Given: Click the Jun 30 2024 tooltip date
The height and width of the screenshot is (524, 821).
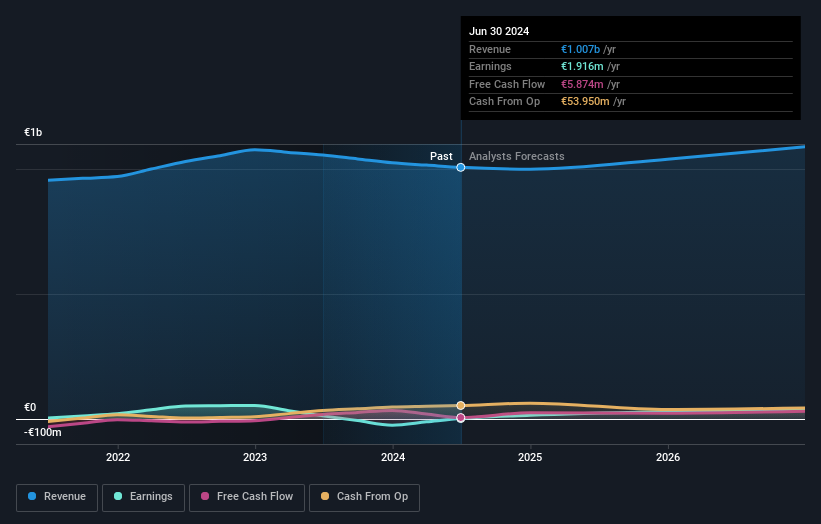Looking at the screenshot, I should tap(499, 31).
